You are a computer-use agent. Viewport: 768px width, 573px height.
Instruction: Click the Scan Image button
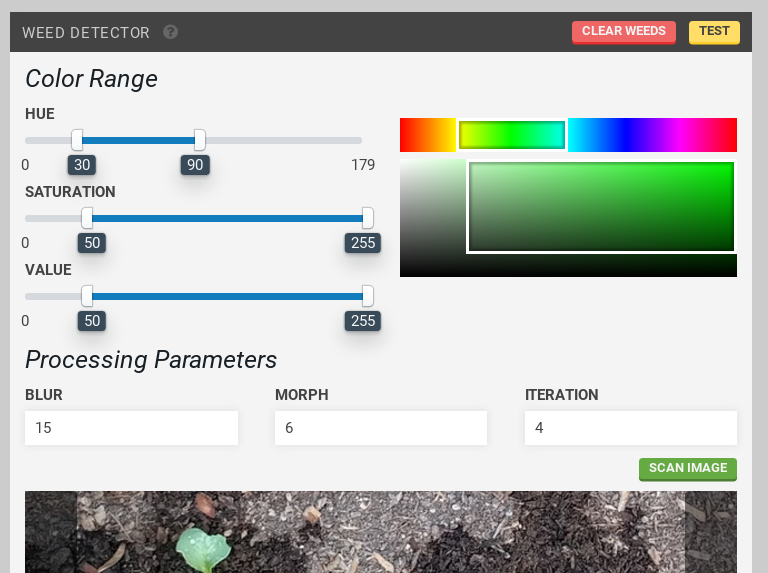coord(688,469)
